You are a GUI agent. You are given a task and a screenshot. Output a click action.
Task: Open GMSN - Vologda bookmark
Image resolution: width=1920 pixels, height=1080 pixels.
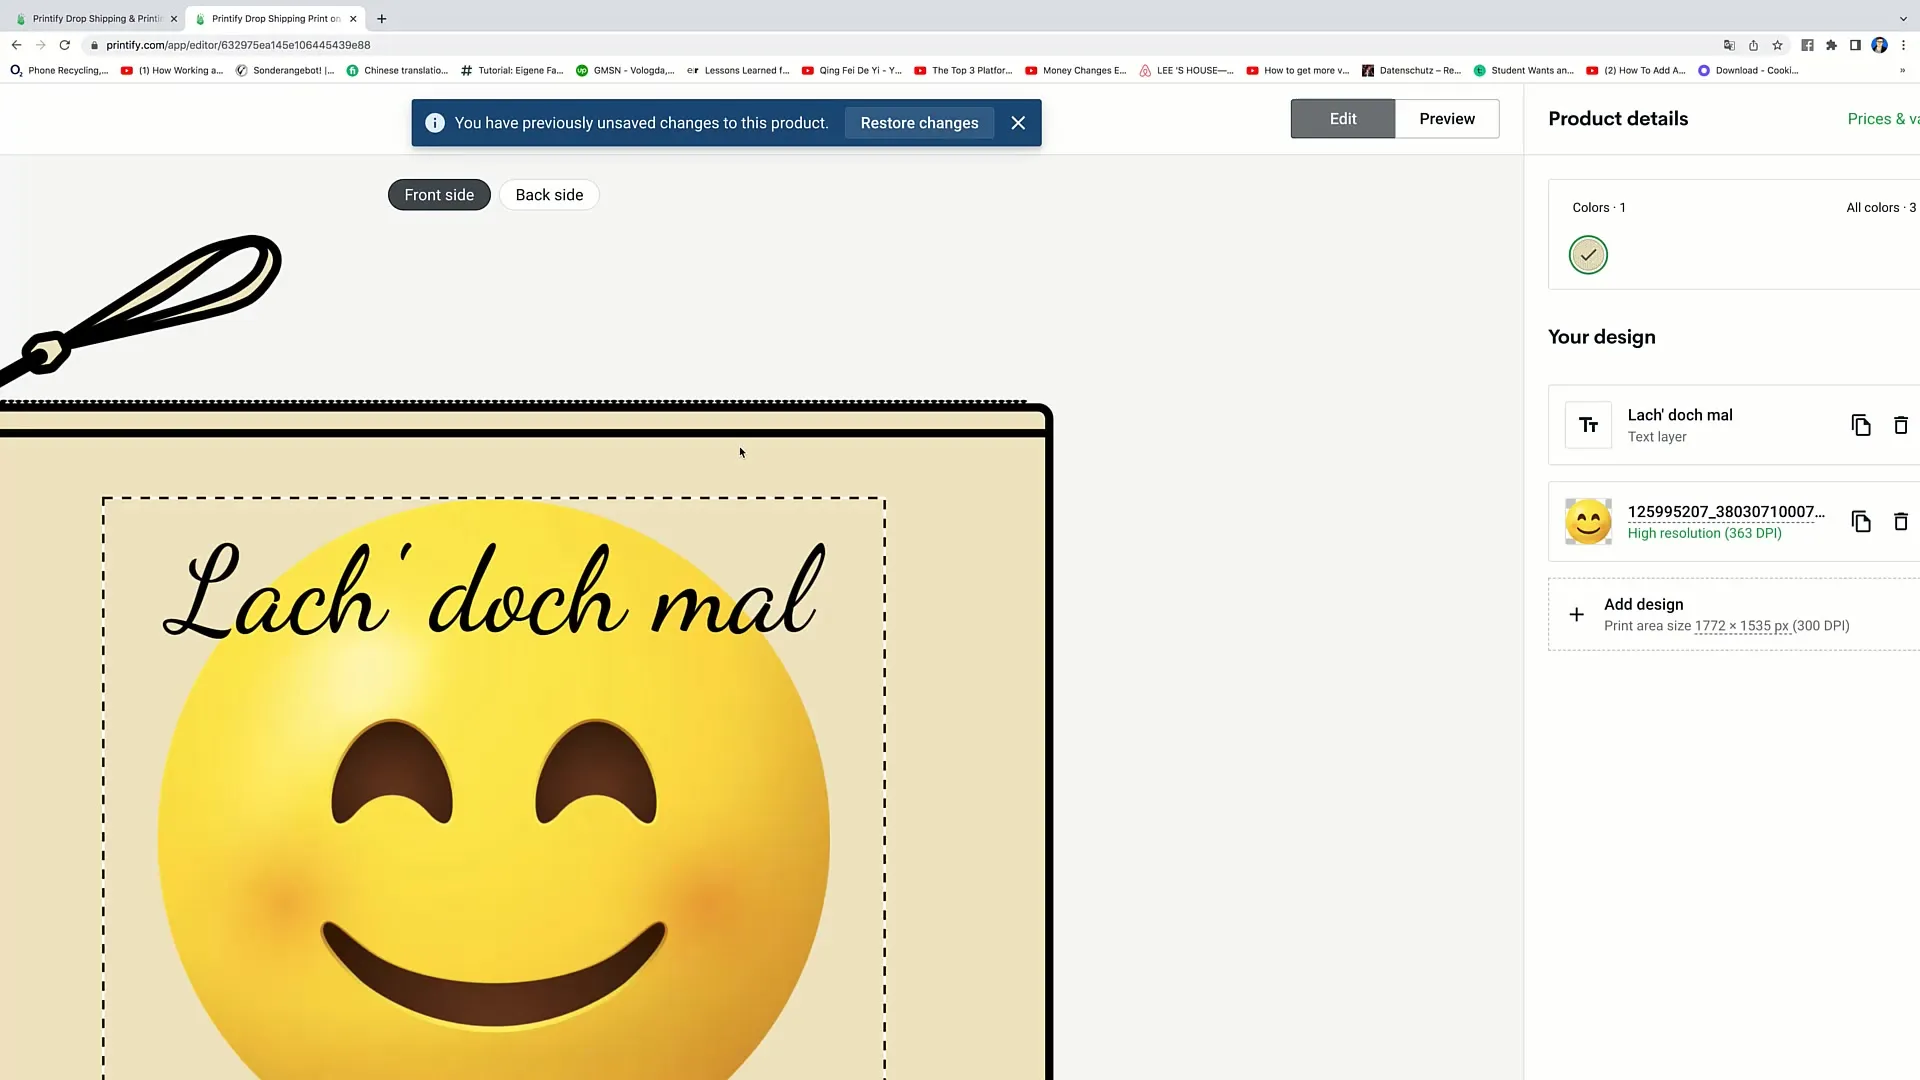click(625, 70)
